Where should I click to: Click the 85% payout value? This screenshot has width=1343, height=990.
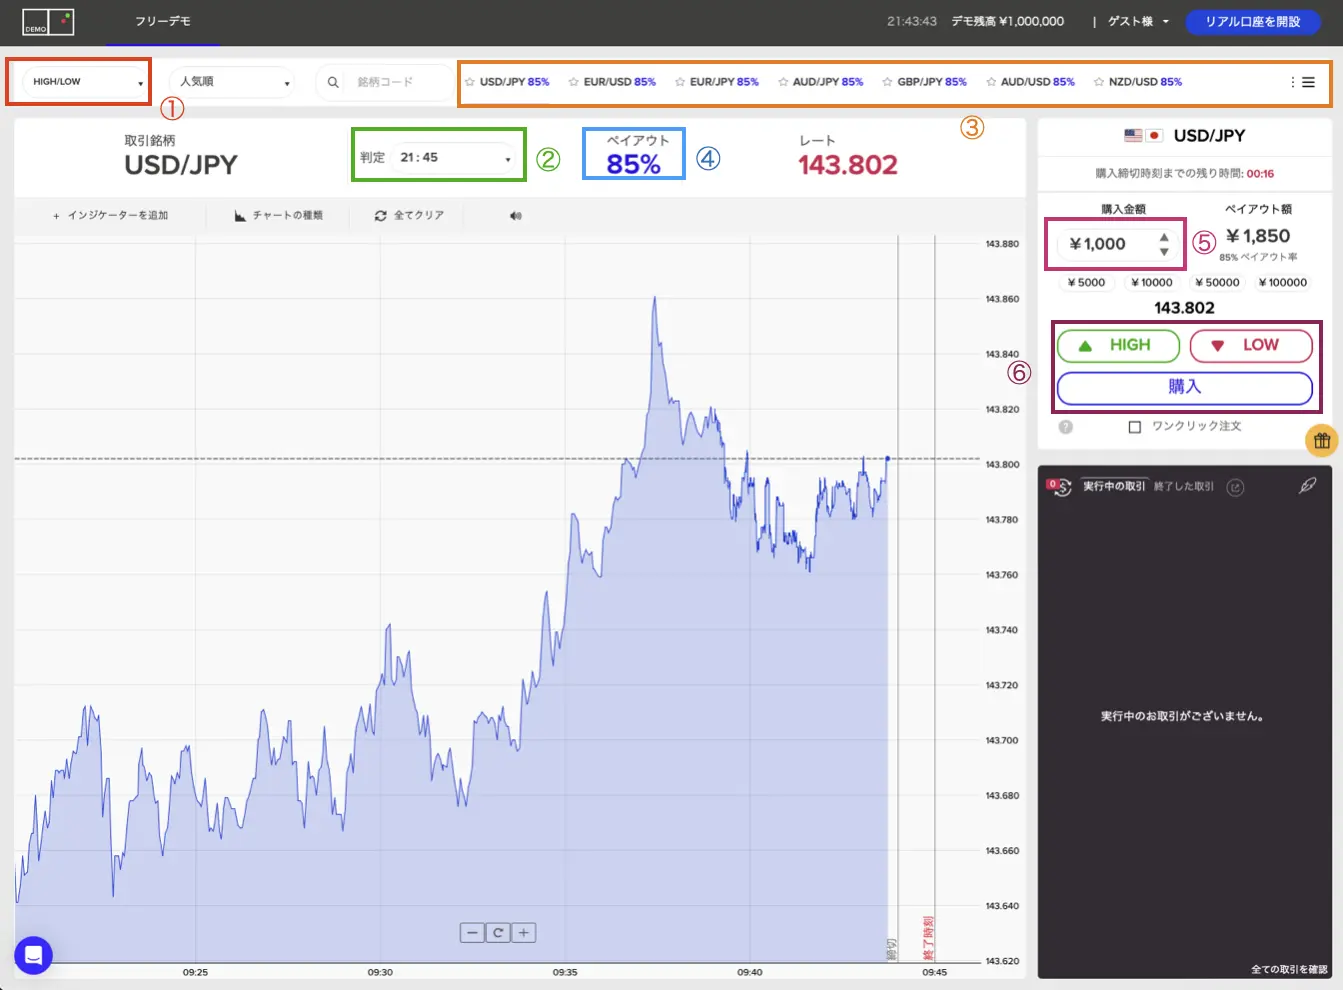click(x=633, y=165)
